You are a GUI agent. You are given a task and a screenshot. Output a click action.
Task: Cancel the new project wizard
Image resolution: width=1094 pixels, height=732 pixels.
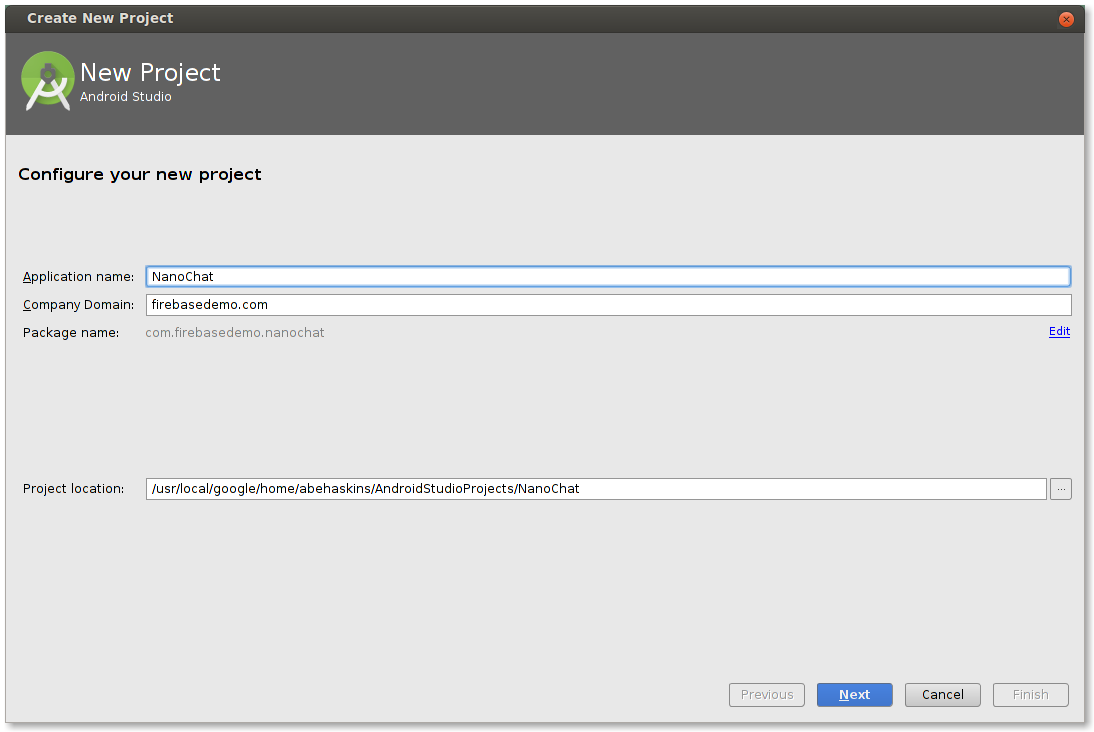tap(942, 694)
